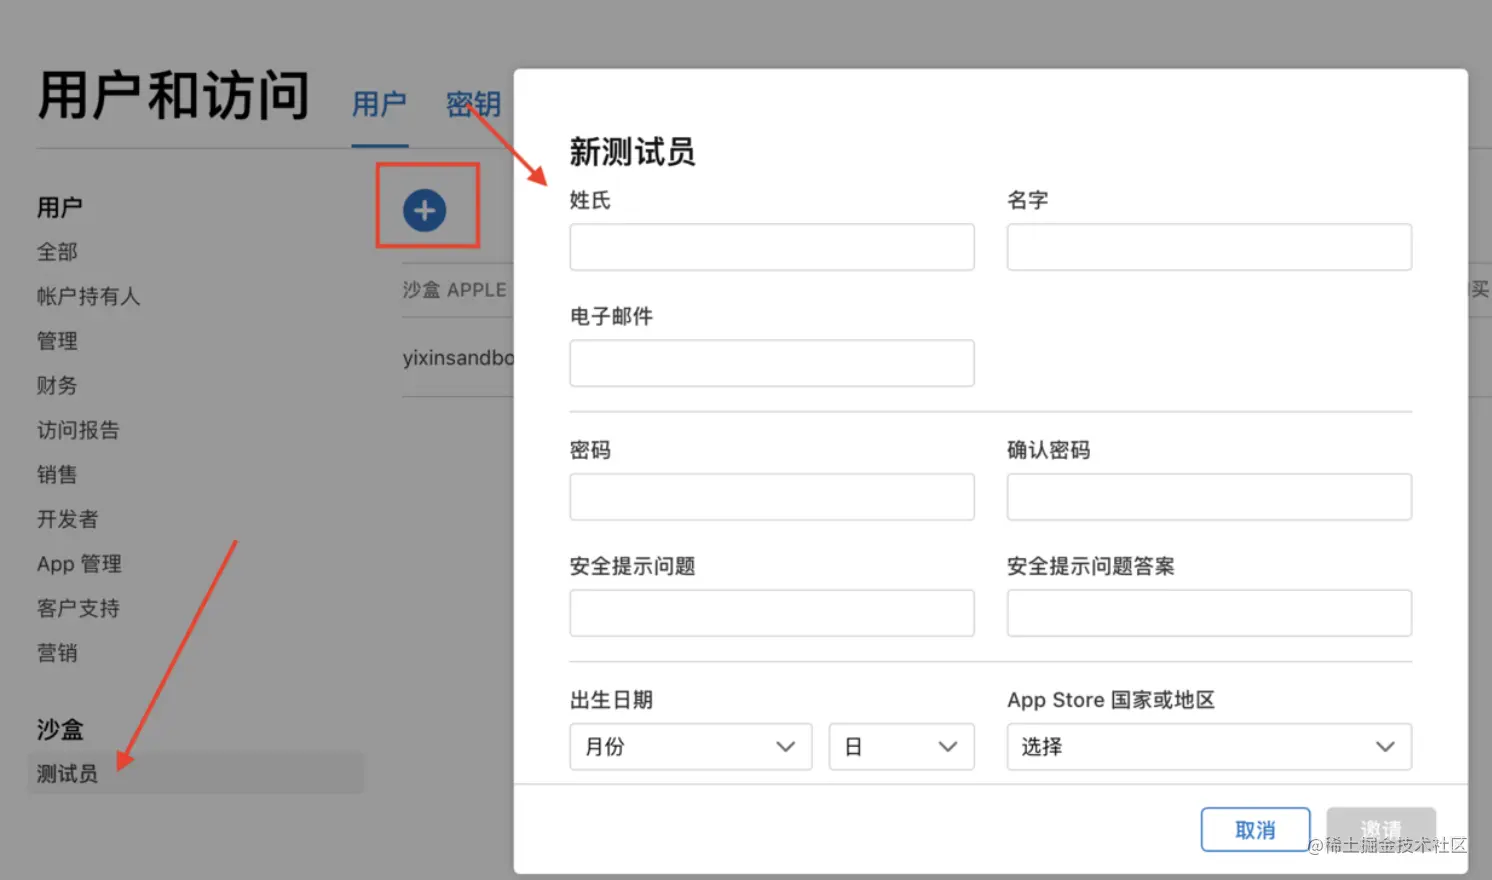Focus the 安全提示问题 input field
Screen dimensions: 1492x880
(x=772, y=613)
